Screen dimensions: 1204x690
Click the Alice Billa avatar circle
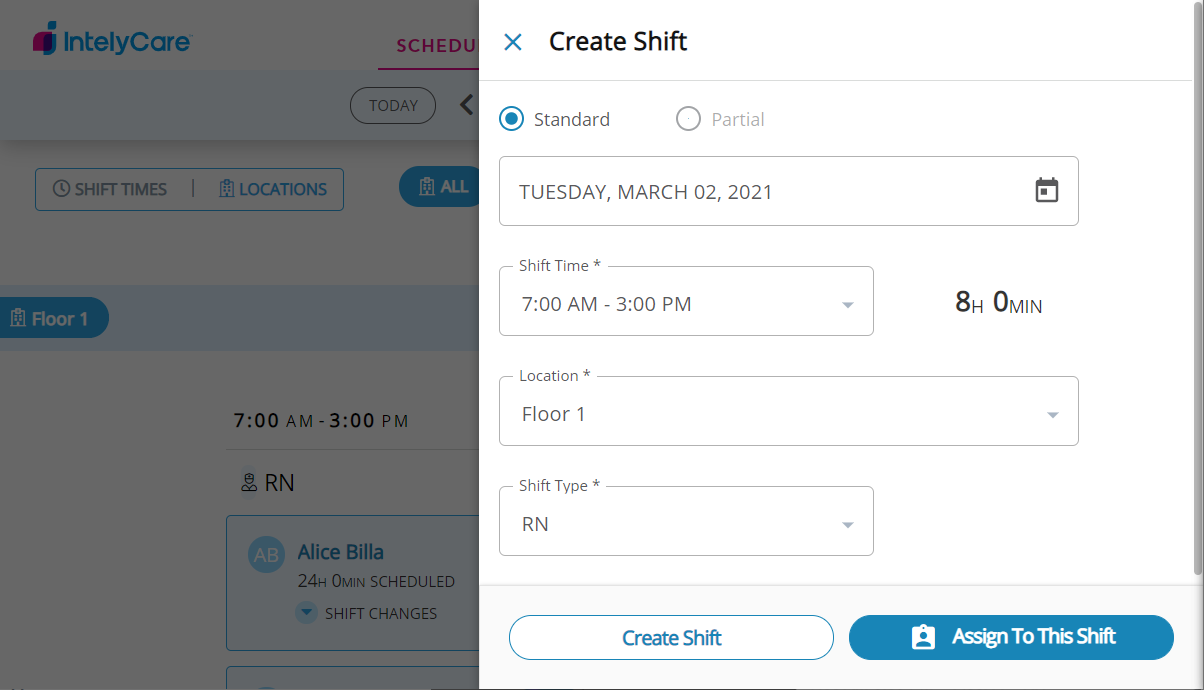pyautogui.click(x=267, y=556)
